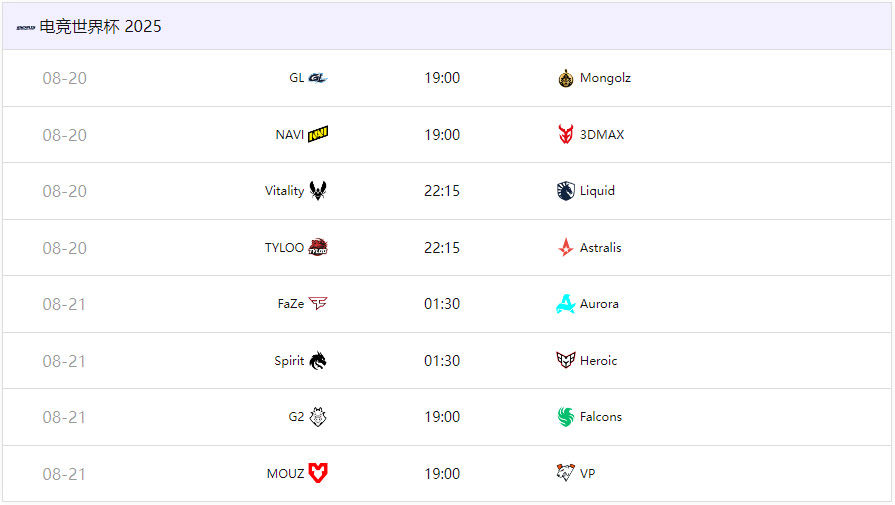The image size is (895, 505).
Task: Click the FaZe logo icon
Action: click(x=318, y=304)
